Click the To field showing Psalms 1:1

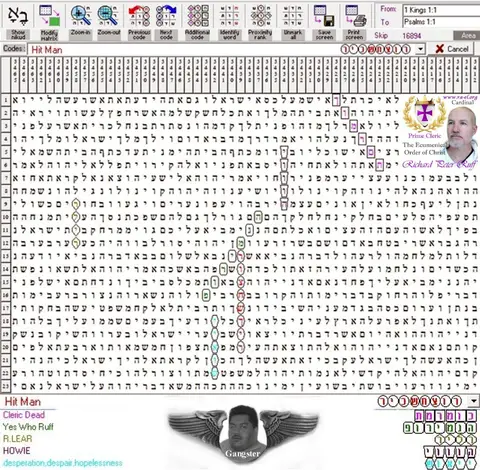click(441, 22)
